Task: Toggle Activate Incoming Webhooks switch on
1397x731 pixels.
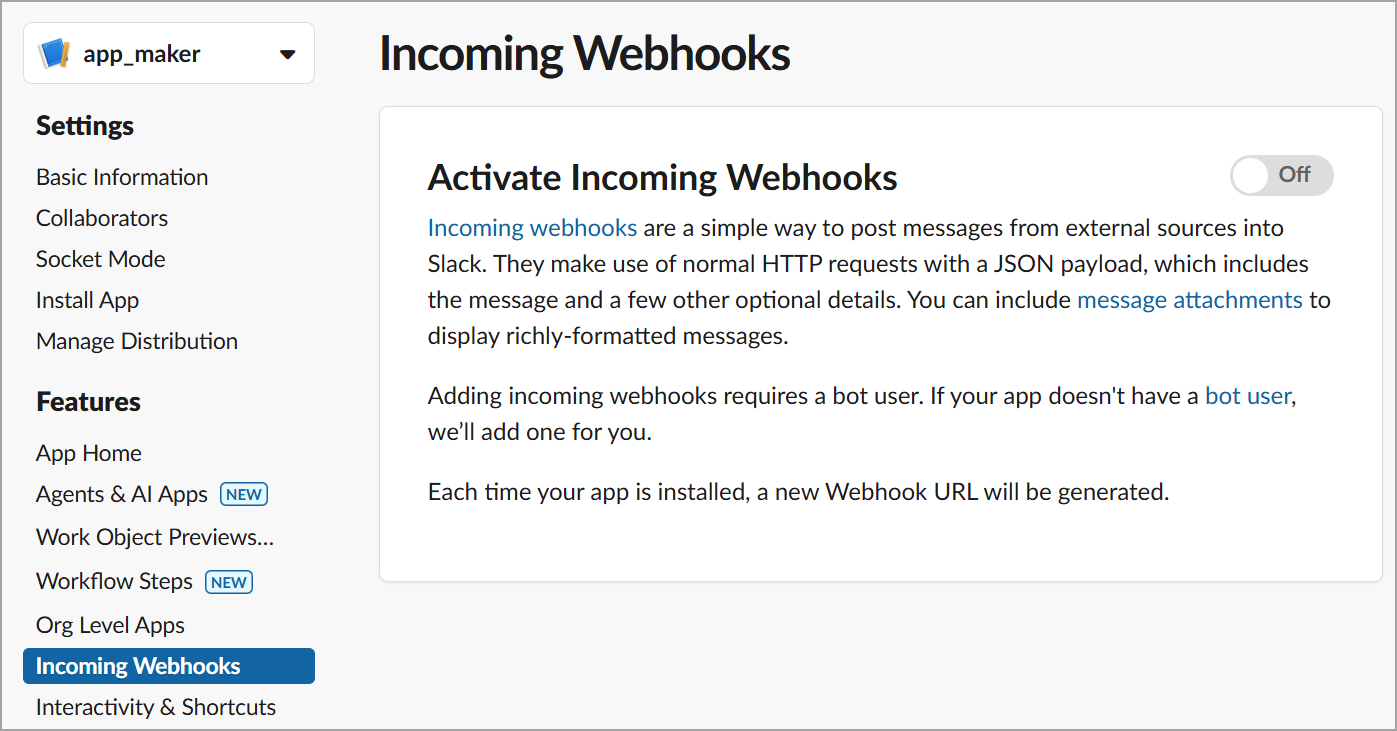Action: click(1281, 175)
